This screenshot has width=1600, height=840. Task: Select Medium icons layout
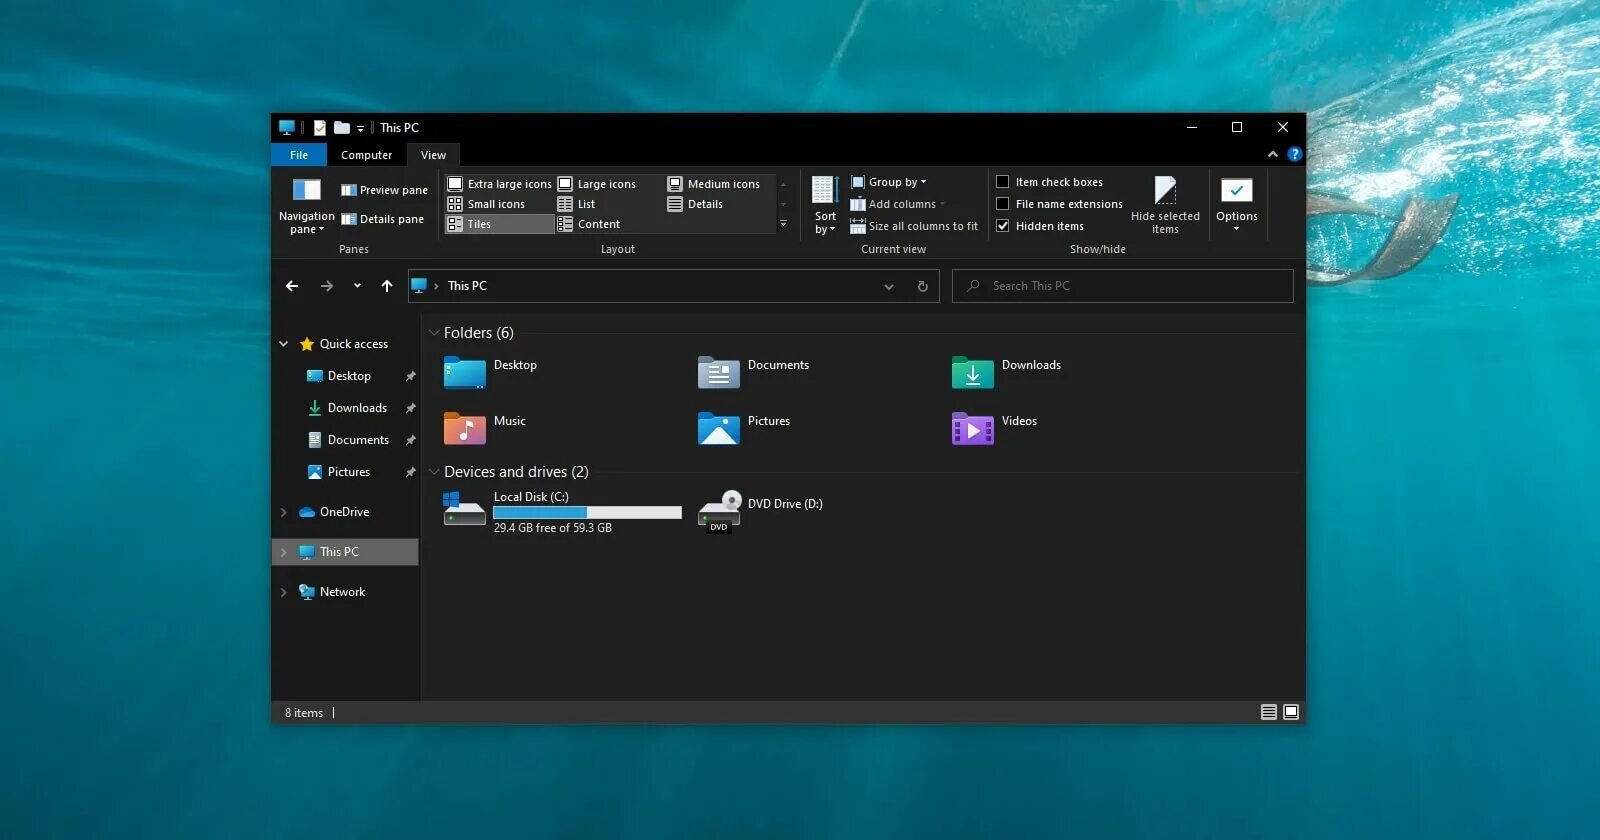click(x=714, y=184)
